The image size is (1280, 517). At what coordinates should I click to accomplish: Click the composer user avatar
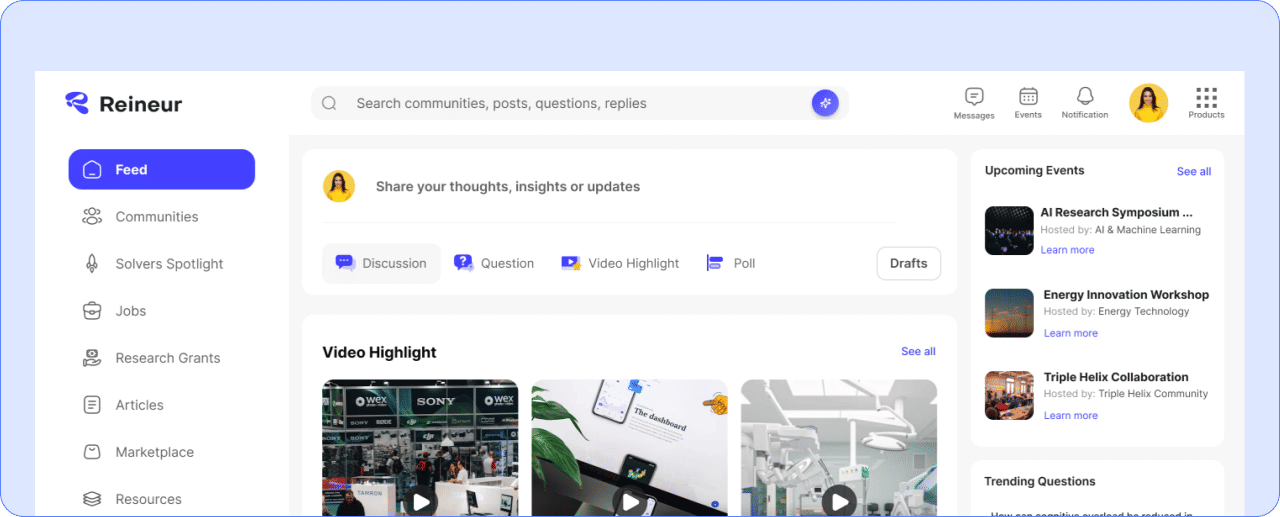[339, 186]
